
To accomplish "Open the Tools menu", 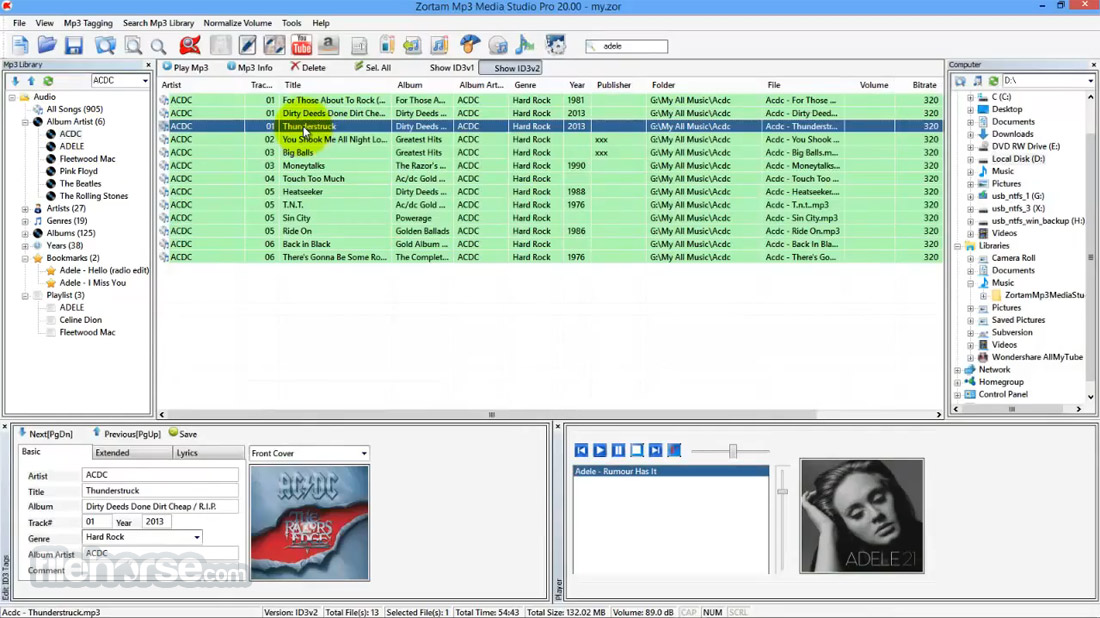I will [x=291, y=23].
